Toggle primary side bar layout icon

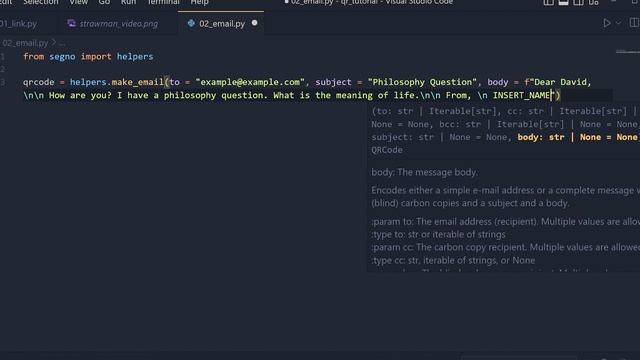coord(549,2)
